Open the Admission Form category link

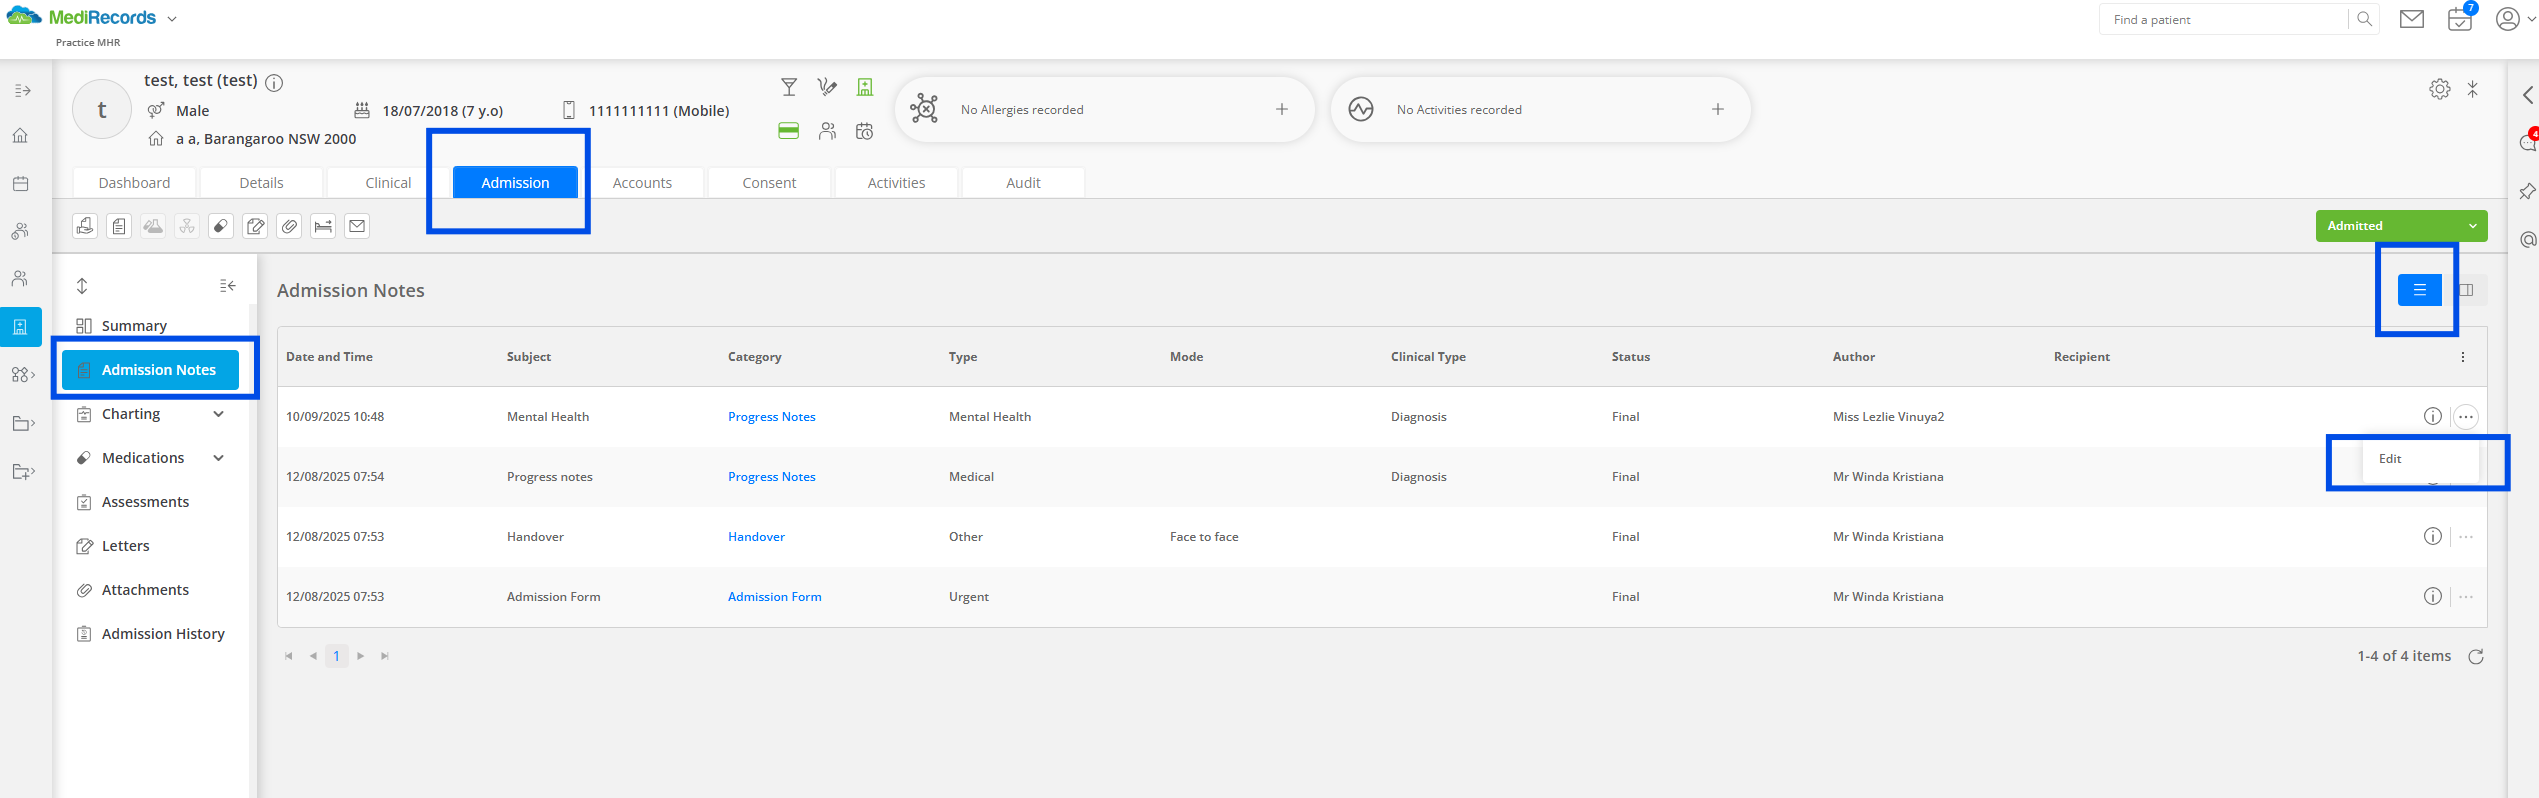point(774,597)
